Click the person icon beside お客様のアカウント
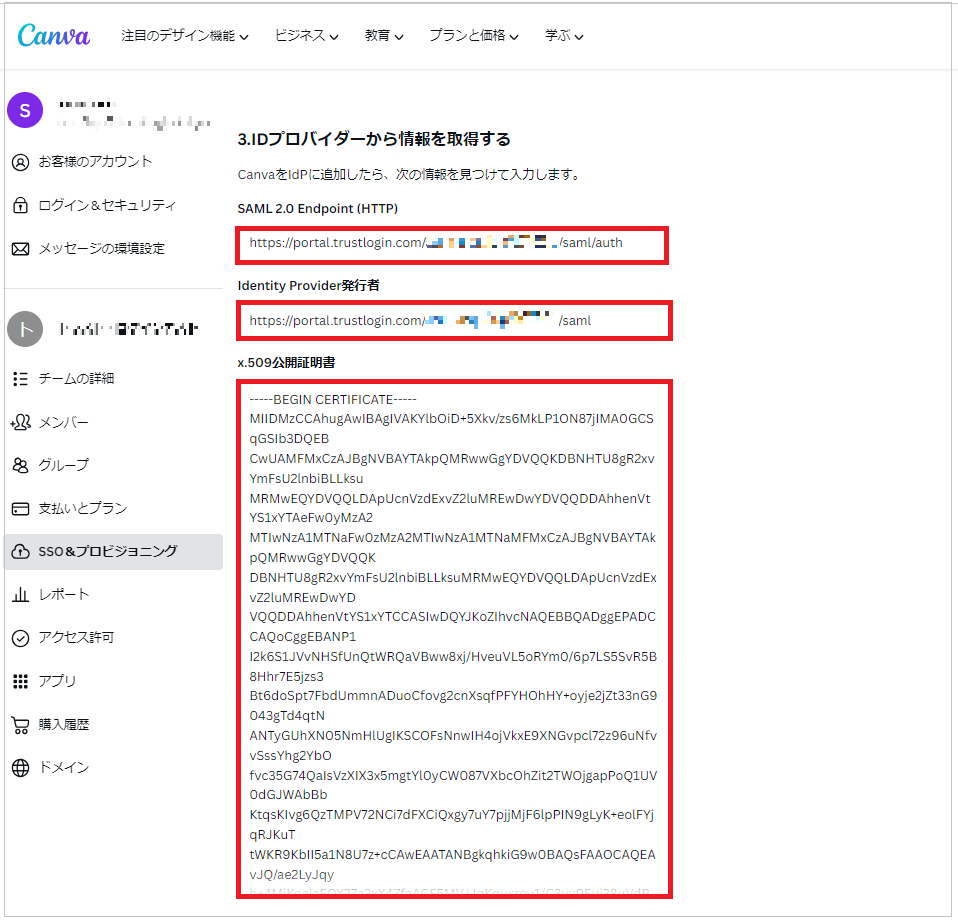The height and width of the screenshot is (921, 958). [x=20, y=163]
